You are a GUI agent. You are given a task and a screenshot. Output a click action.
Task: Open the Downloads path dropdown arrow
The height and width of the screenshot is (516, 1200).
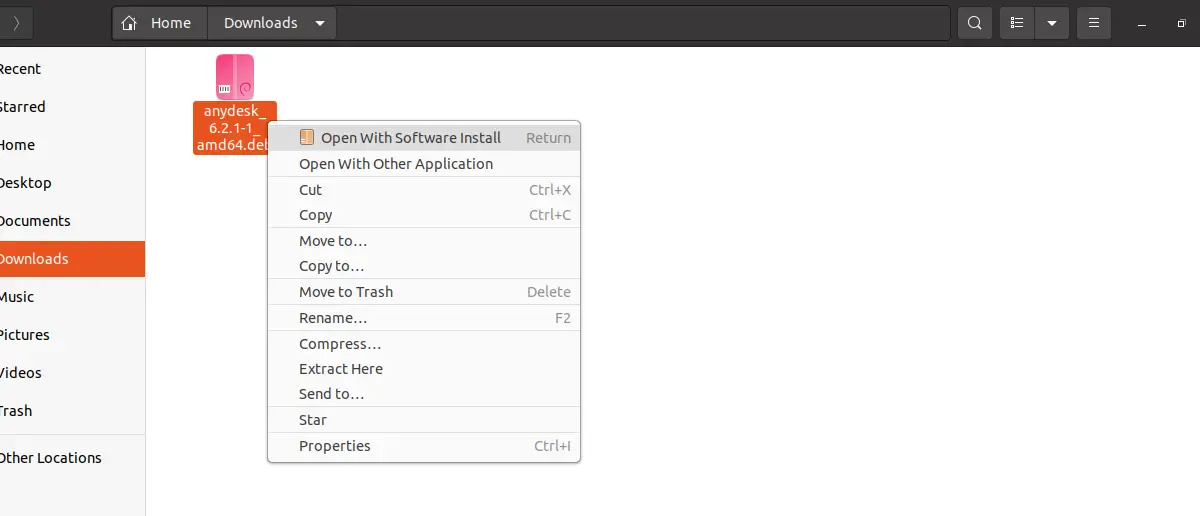coord(319,23)
